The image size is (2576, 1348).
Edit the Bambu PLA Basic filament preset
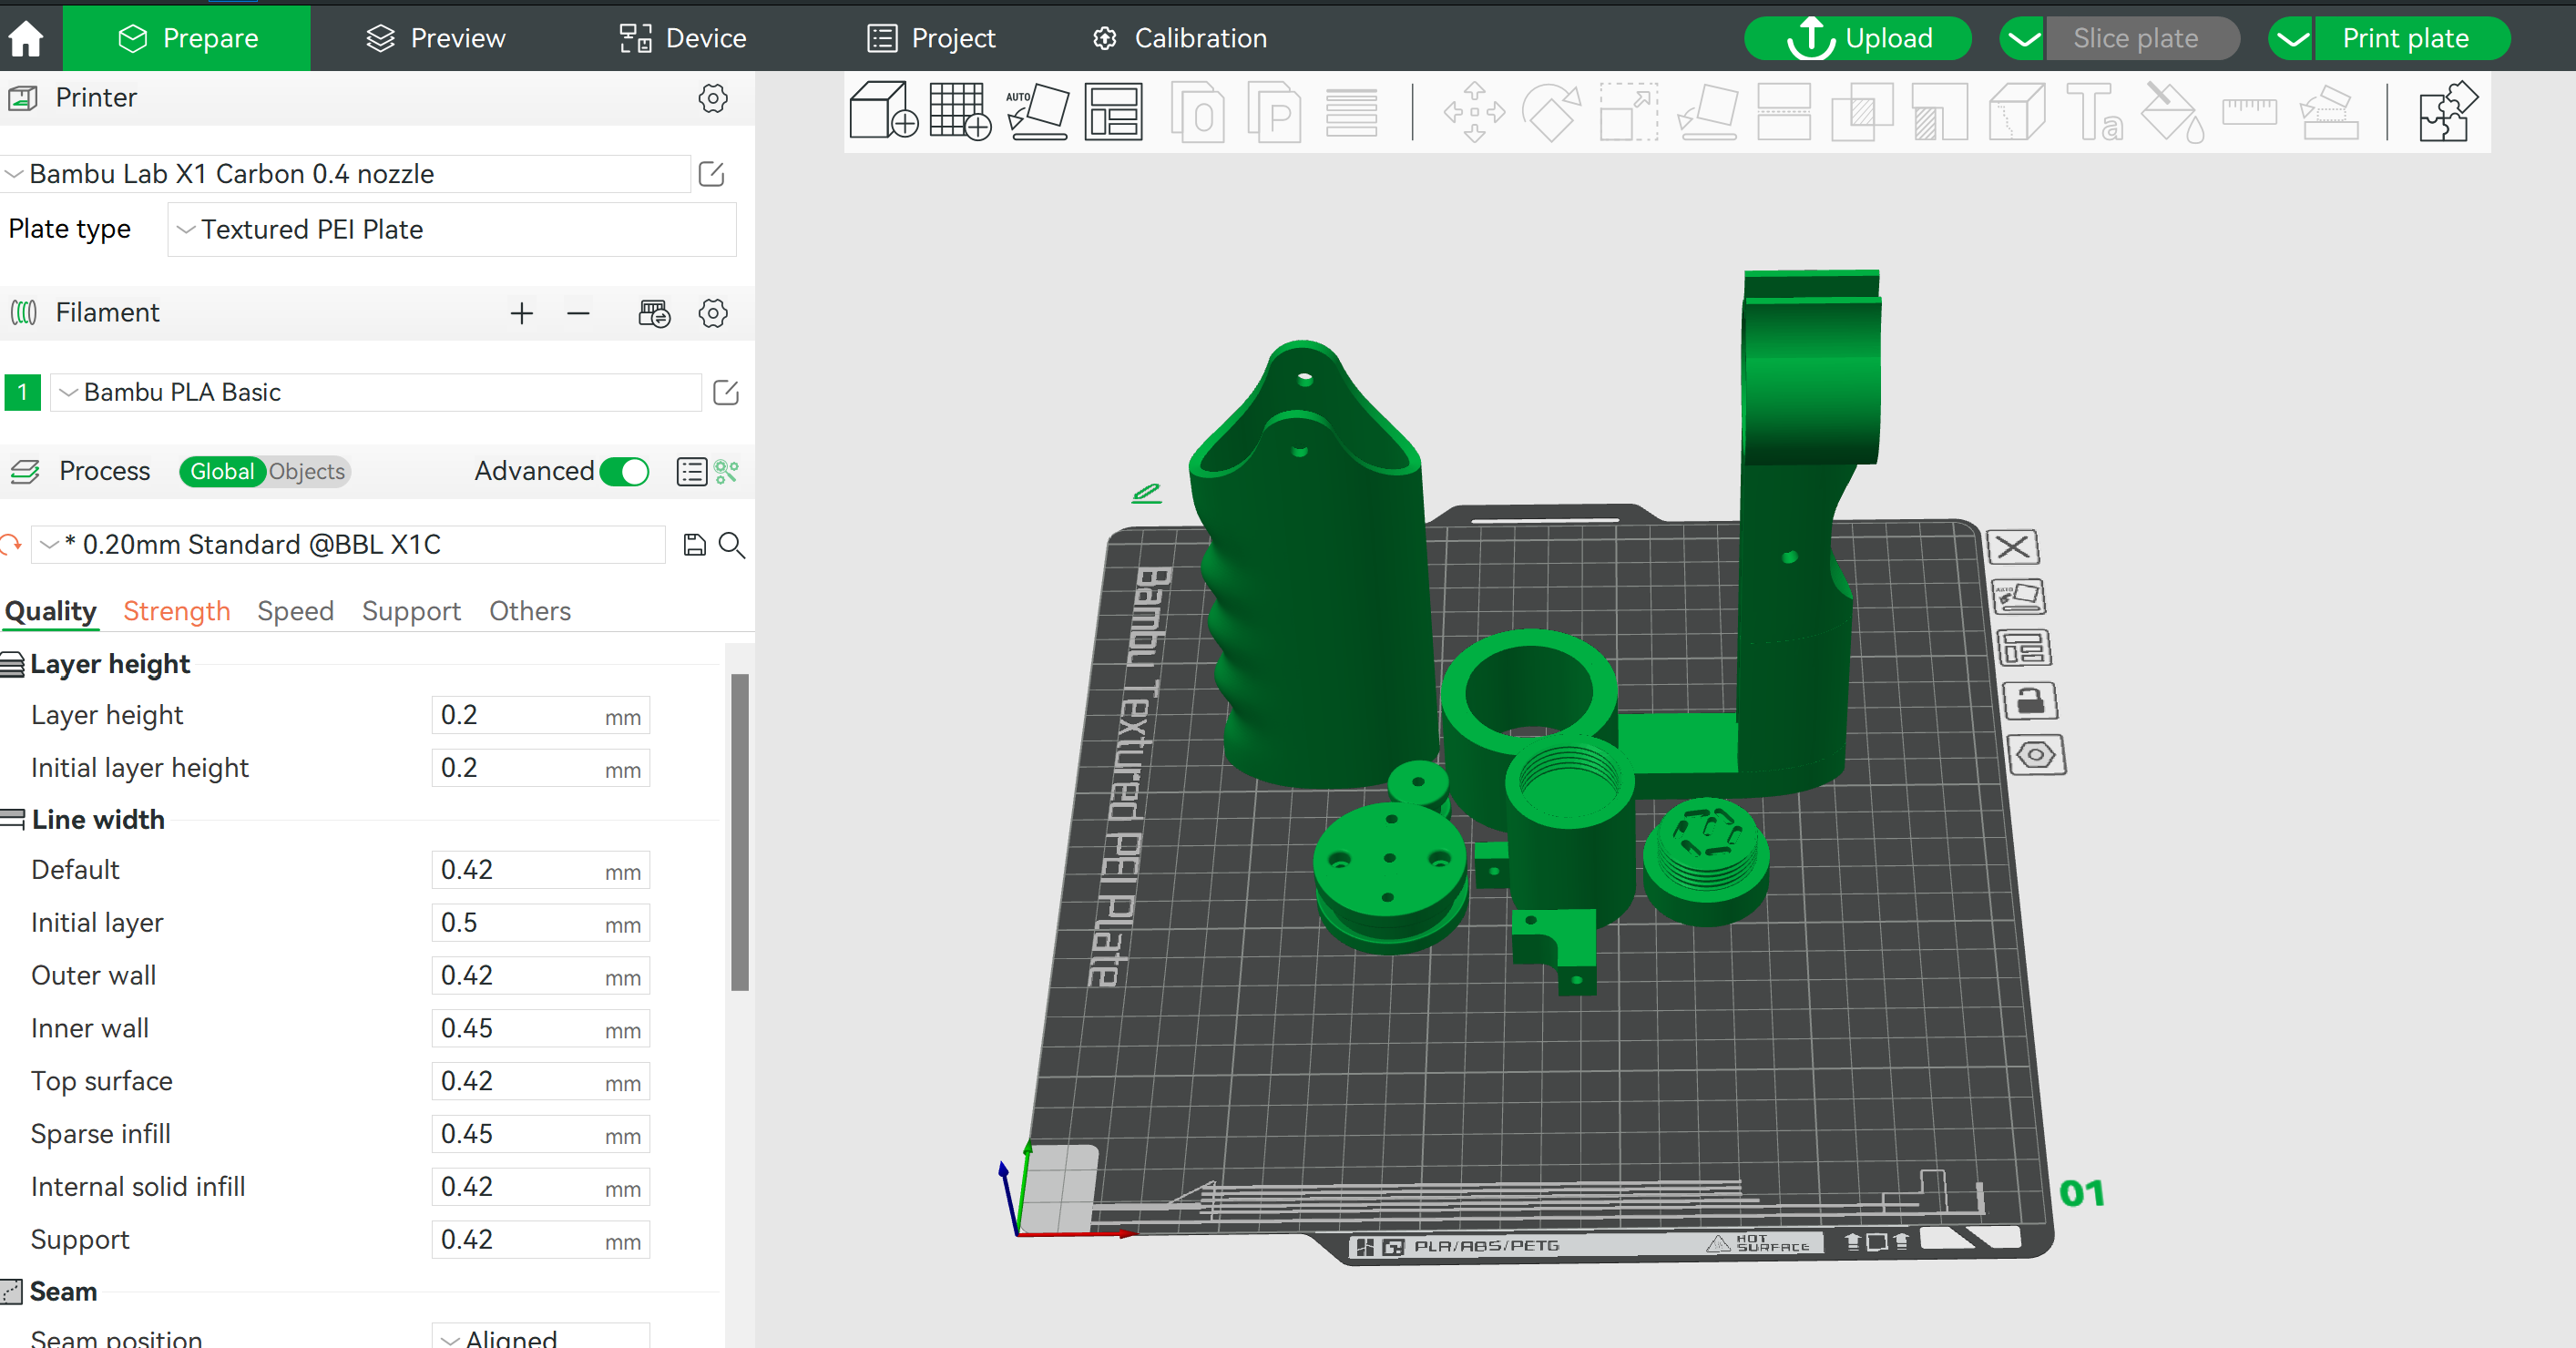pyautogui.click(x=726, y=392)
